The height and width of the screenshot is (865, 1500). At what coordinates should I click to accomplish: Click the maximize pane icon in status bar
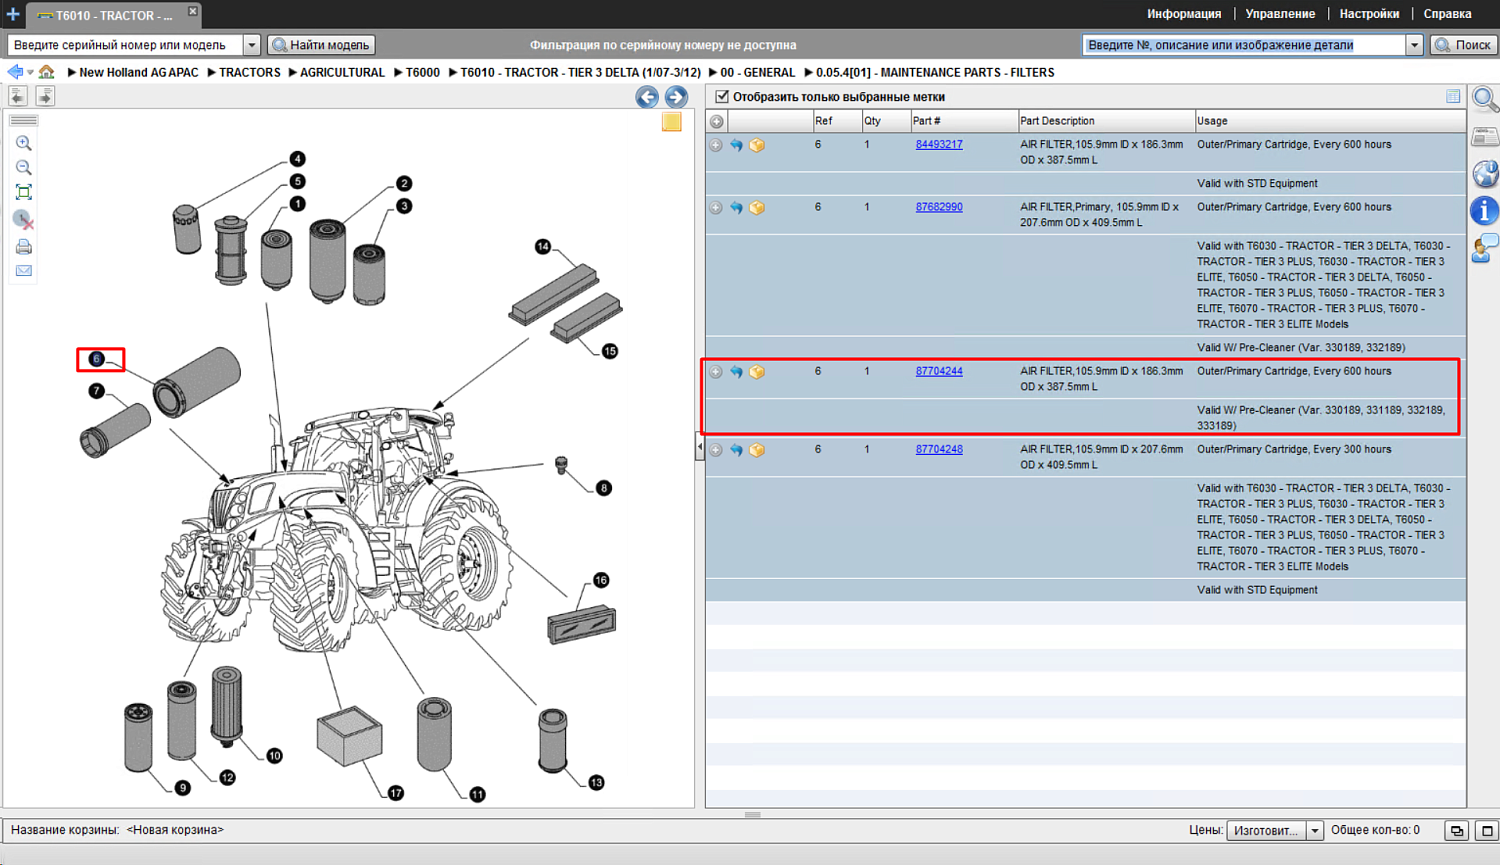(x=1486, y=831)
